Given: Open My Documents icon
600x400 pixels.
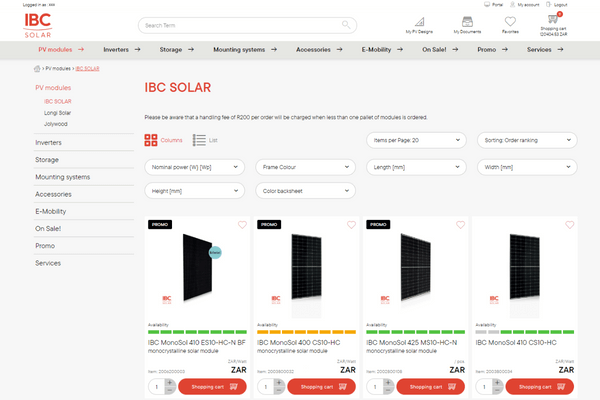Looking at the screenshot, I should (x=467, y=21).
